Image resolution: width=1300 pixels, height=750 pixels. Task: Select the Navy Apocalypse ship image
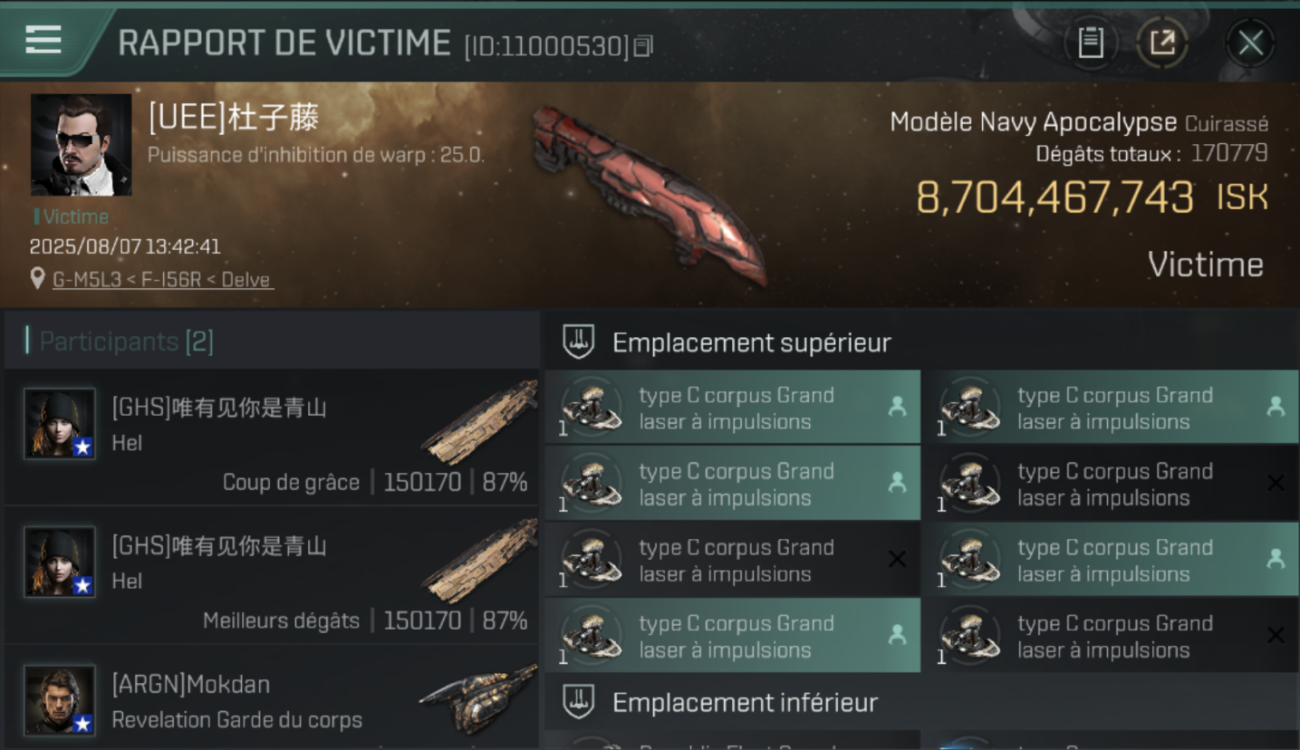648,193
